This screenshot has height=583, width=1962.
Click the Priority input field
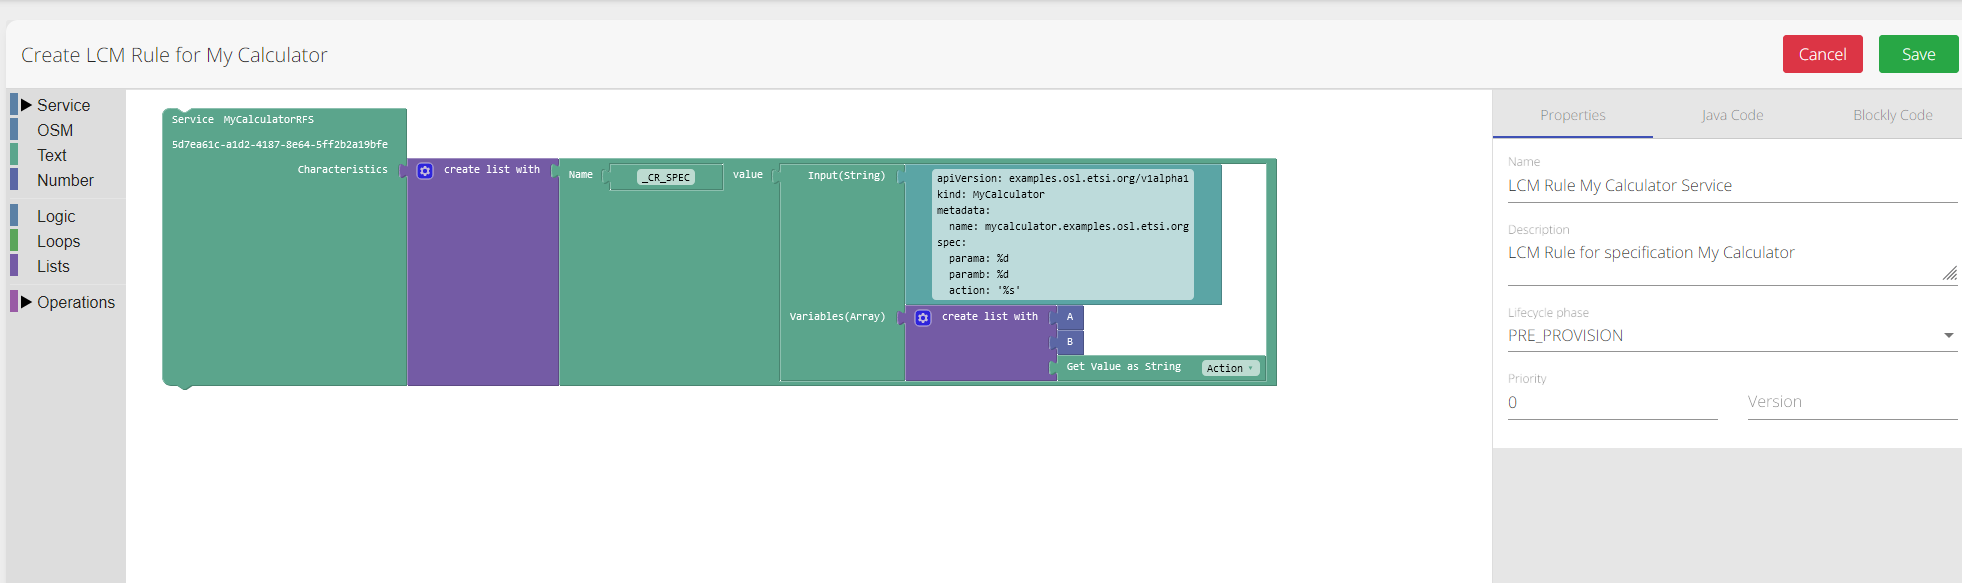point(1611,402)
